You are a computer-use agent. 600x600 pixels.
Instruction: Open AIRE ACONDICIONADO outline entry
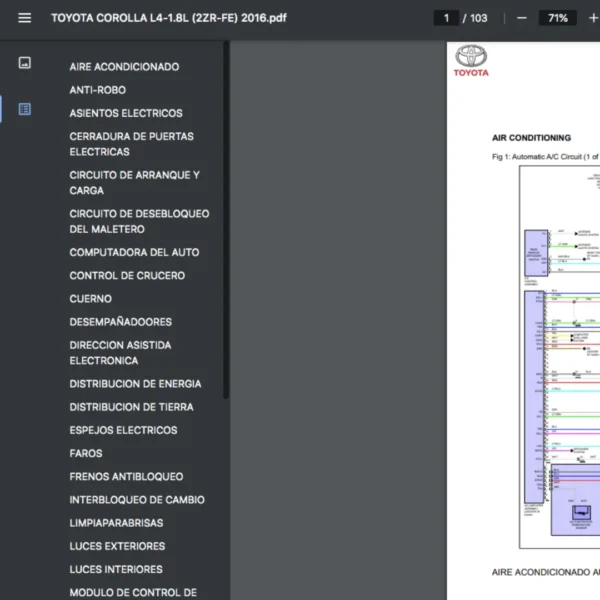(124, 67)
